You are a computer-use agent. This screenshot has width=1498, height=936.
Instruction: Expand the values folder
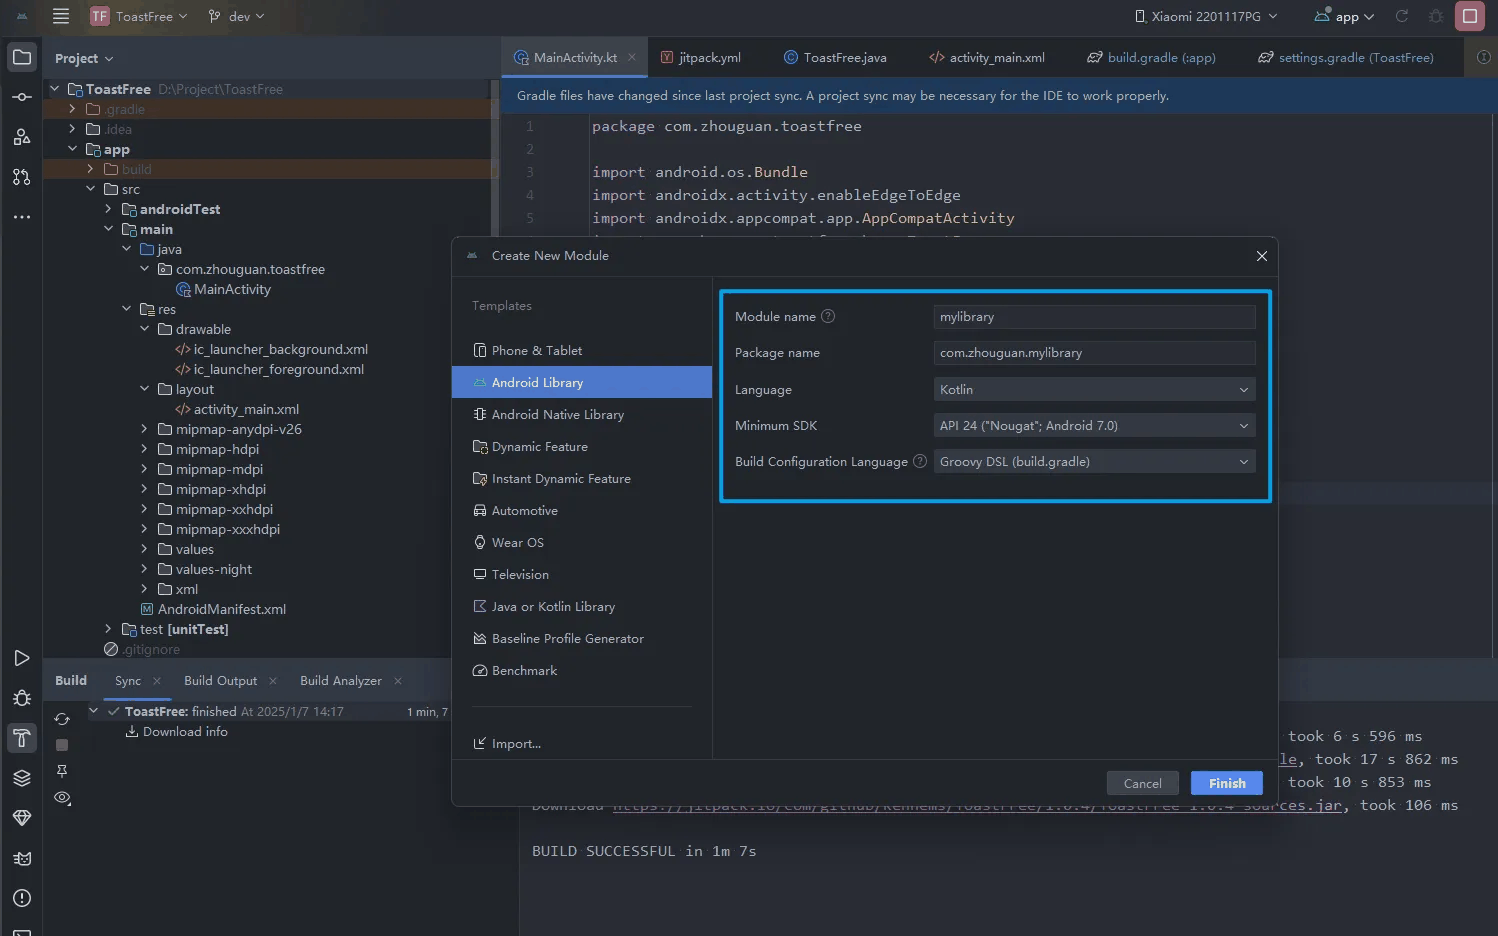pos(144,549)
